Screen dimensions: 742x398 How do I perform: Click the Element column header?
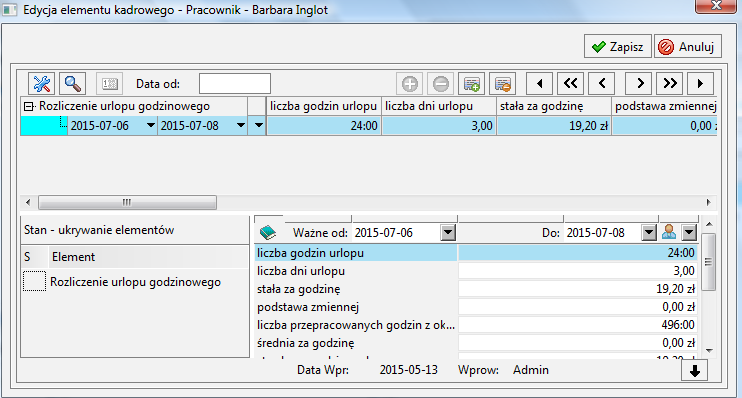[x=149, y=257]
